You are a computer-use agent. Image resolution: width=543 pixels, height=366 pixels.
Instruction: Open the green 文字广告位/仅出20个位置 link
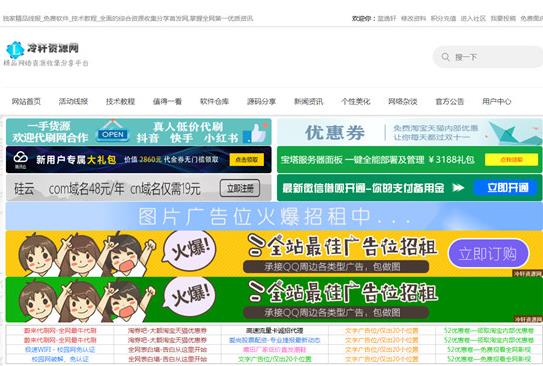tap(274, 359)
